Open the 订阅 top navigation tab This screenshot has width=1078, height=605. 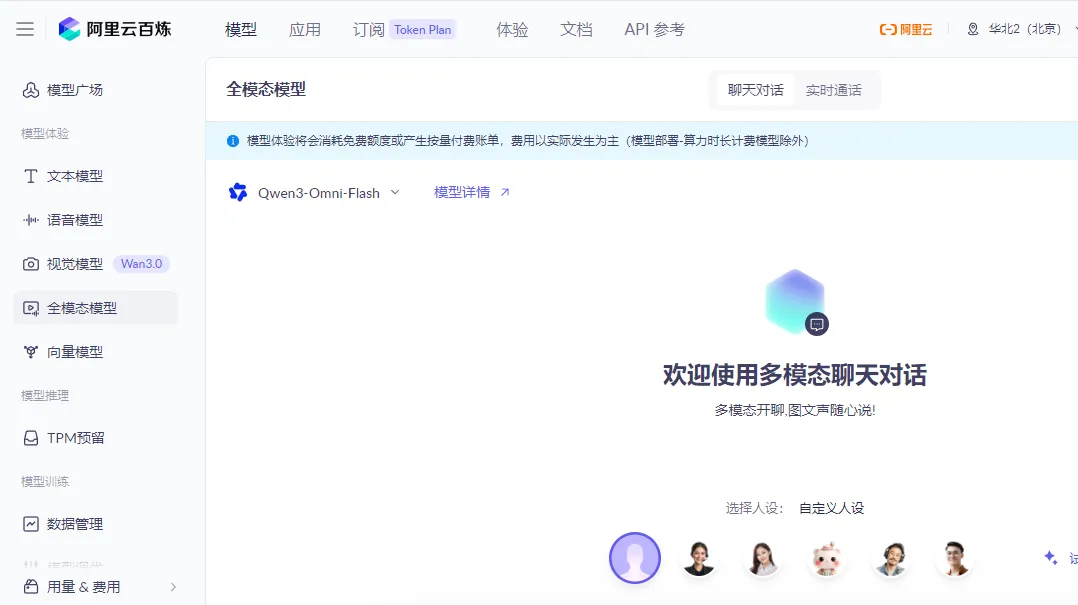click(368, 30)
